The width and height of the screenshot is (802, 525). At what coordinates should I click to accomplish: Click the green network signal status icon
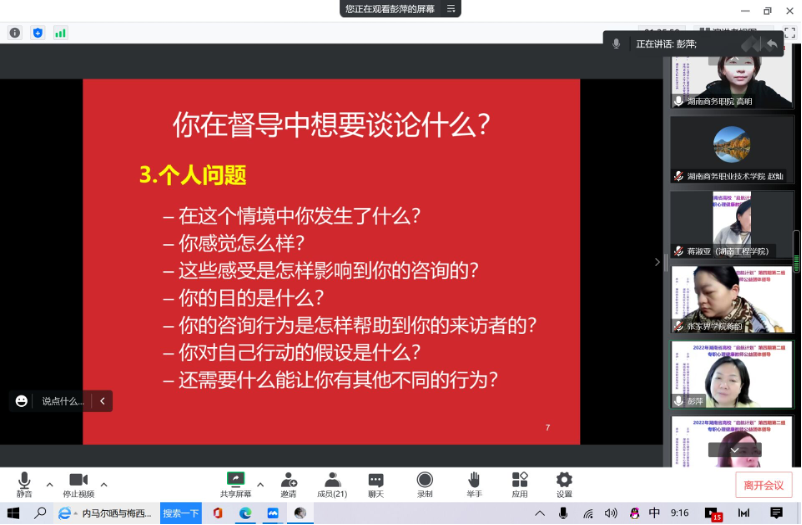[61, 33]
